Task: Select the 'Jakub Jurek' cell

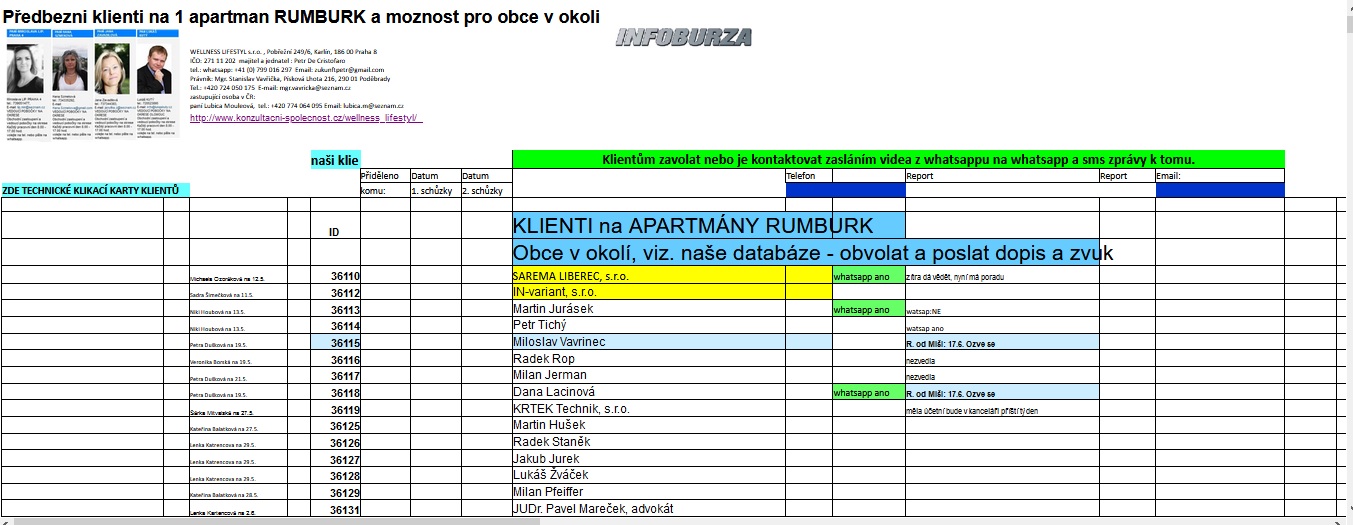Action: click(x=649, y=459)
